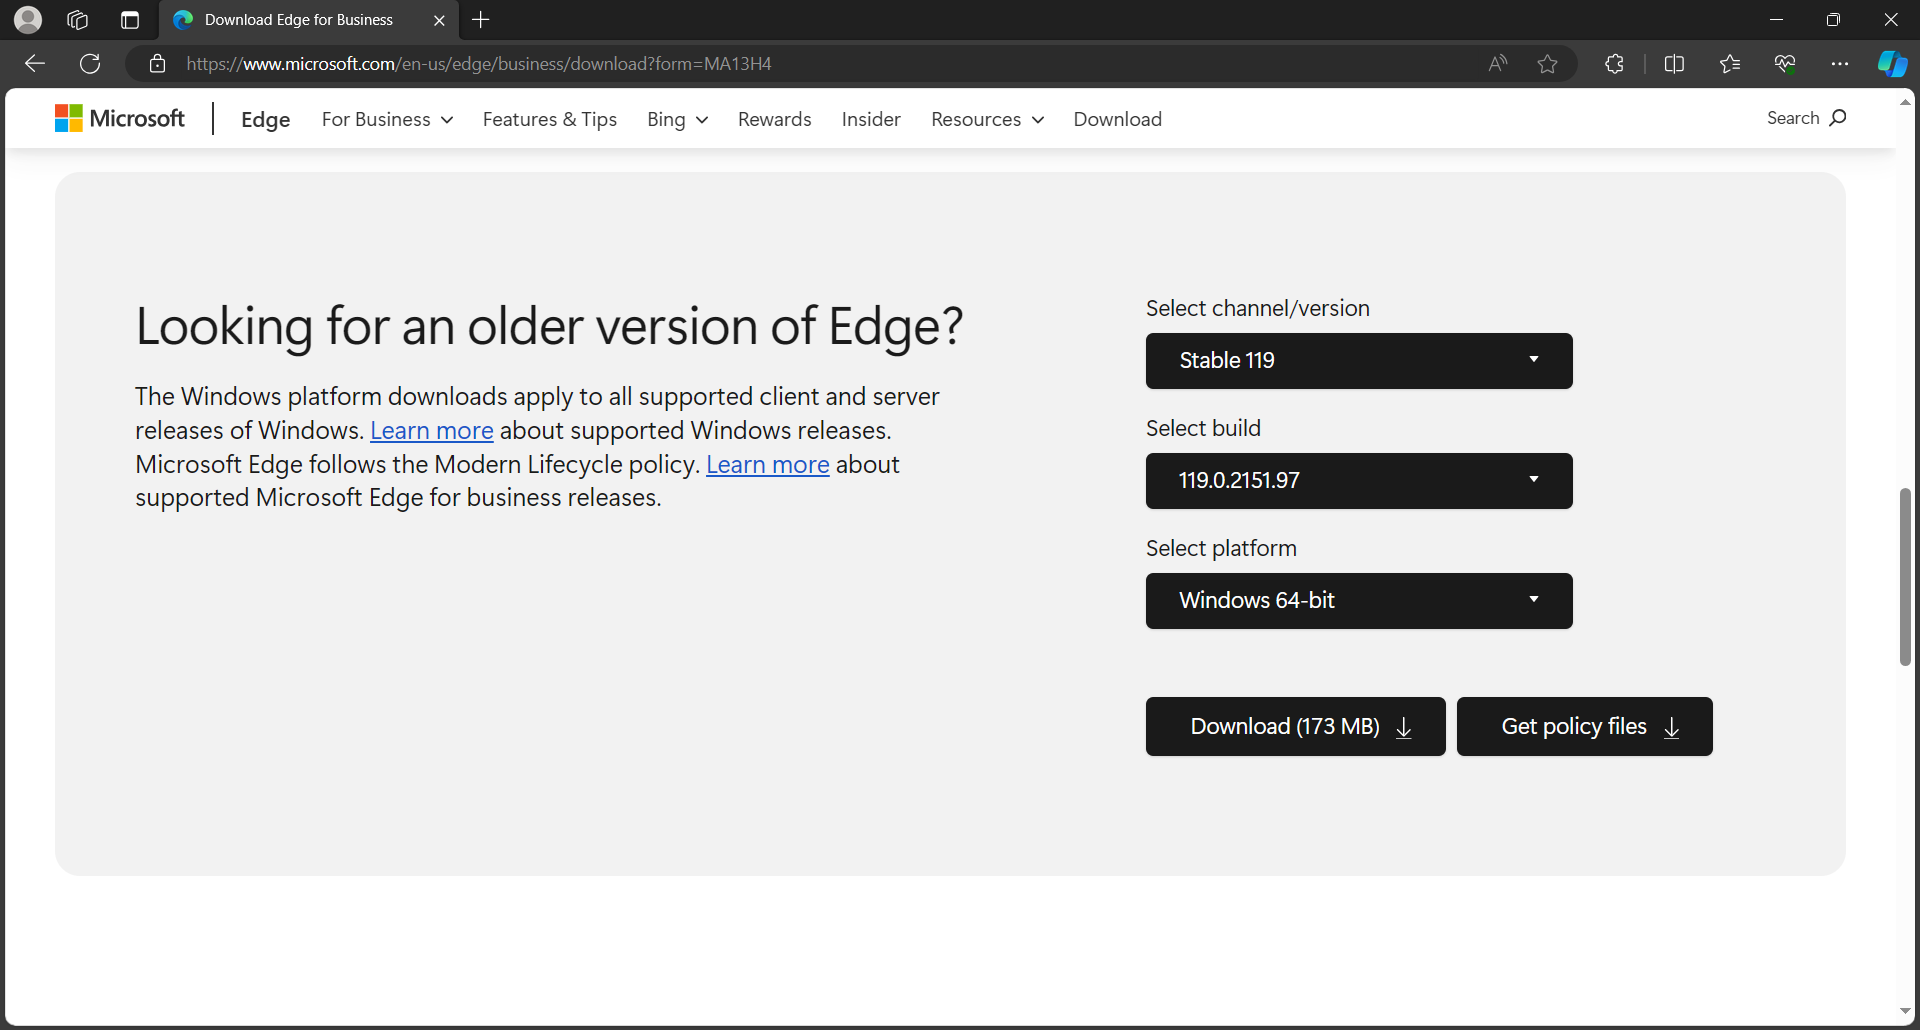Navigate back to previous page
Screen dimensions: 1920x1030
pos(34,63)
